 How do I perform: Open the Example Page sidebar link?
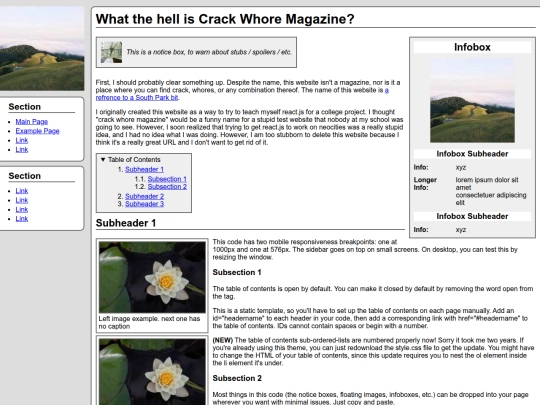pyautogui.click(x=38, y=131)
